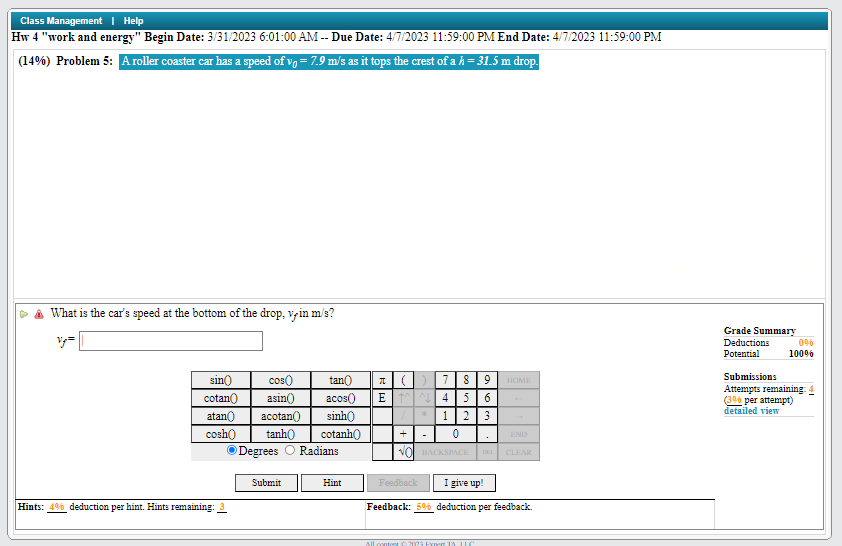Click the subscript caret down-arrow key
The width and height of the screenshot is (842, 546).
tap(424, 398)
